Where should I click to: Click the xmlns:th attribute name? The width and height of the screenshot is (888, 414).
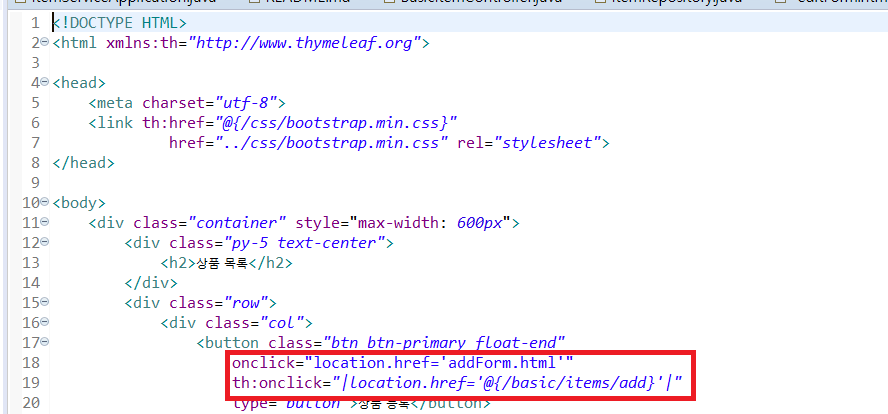[142, 43]
